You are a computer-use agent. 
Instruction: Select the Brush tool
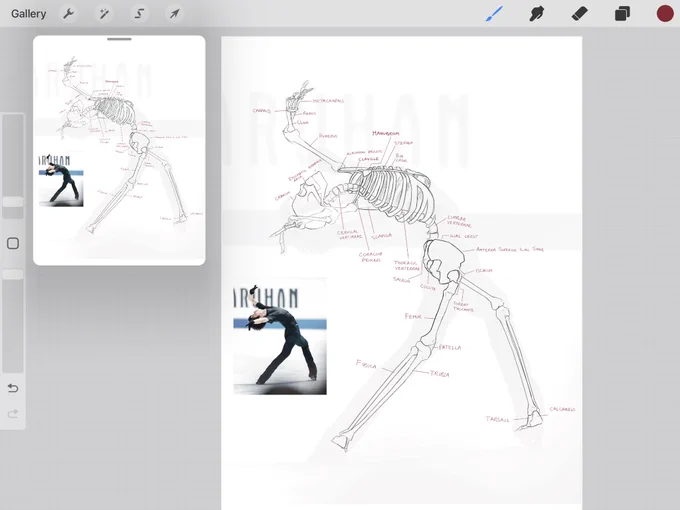(494, 14)
